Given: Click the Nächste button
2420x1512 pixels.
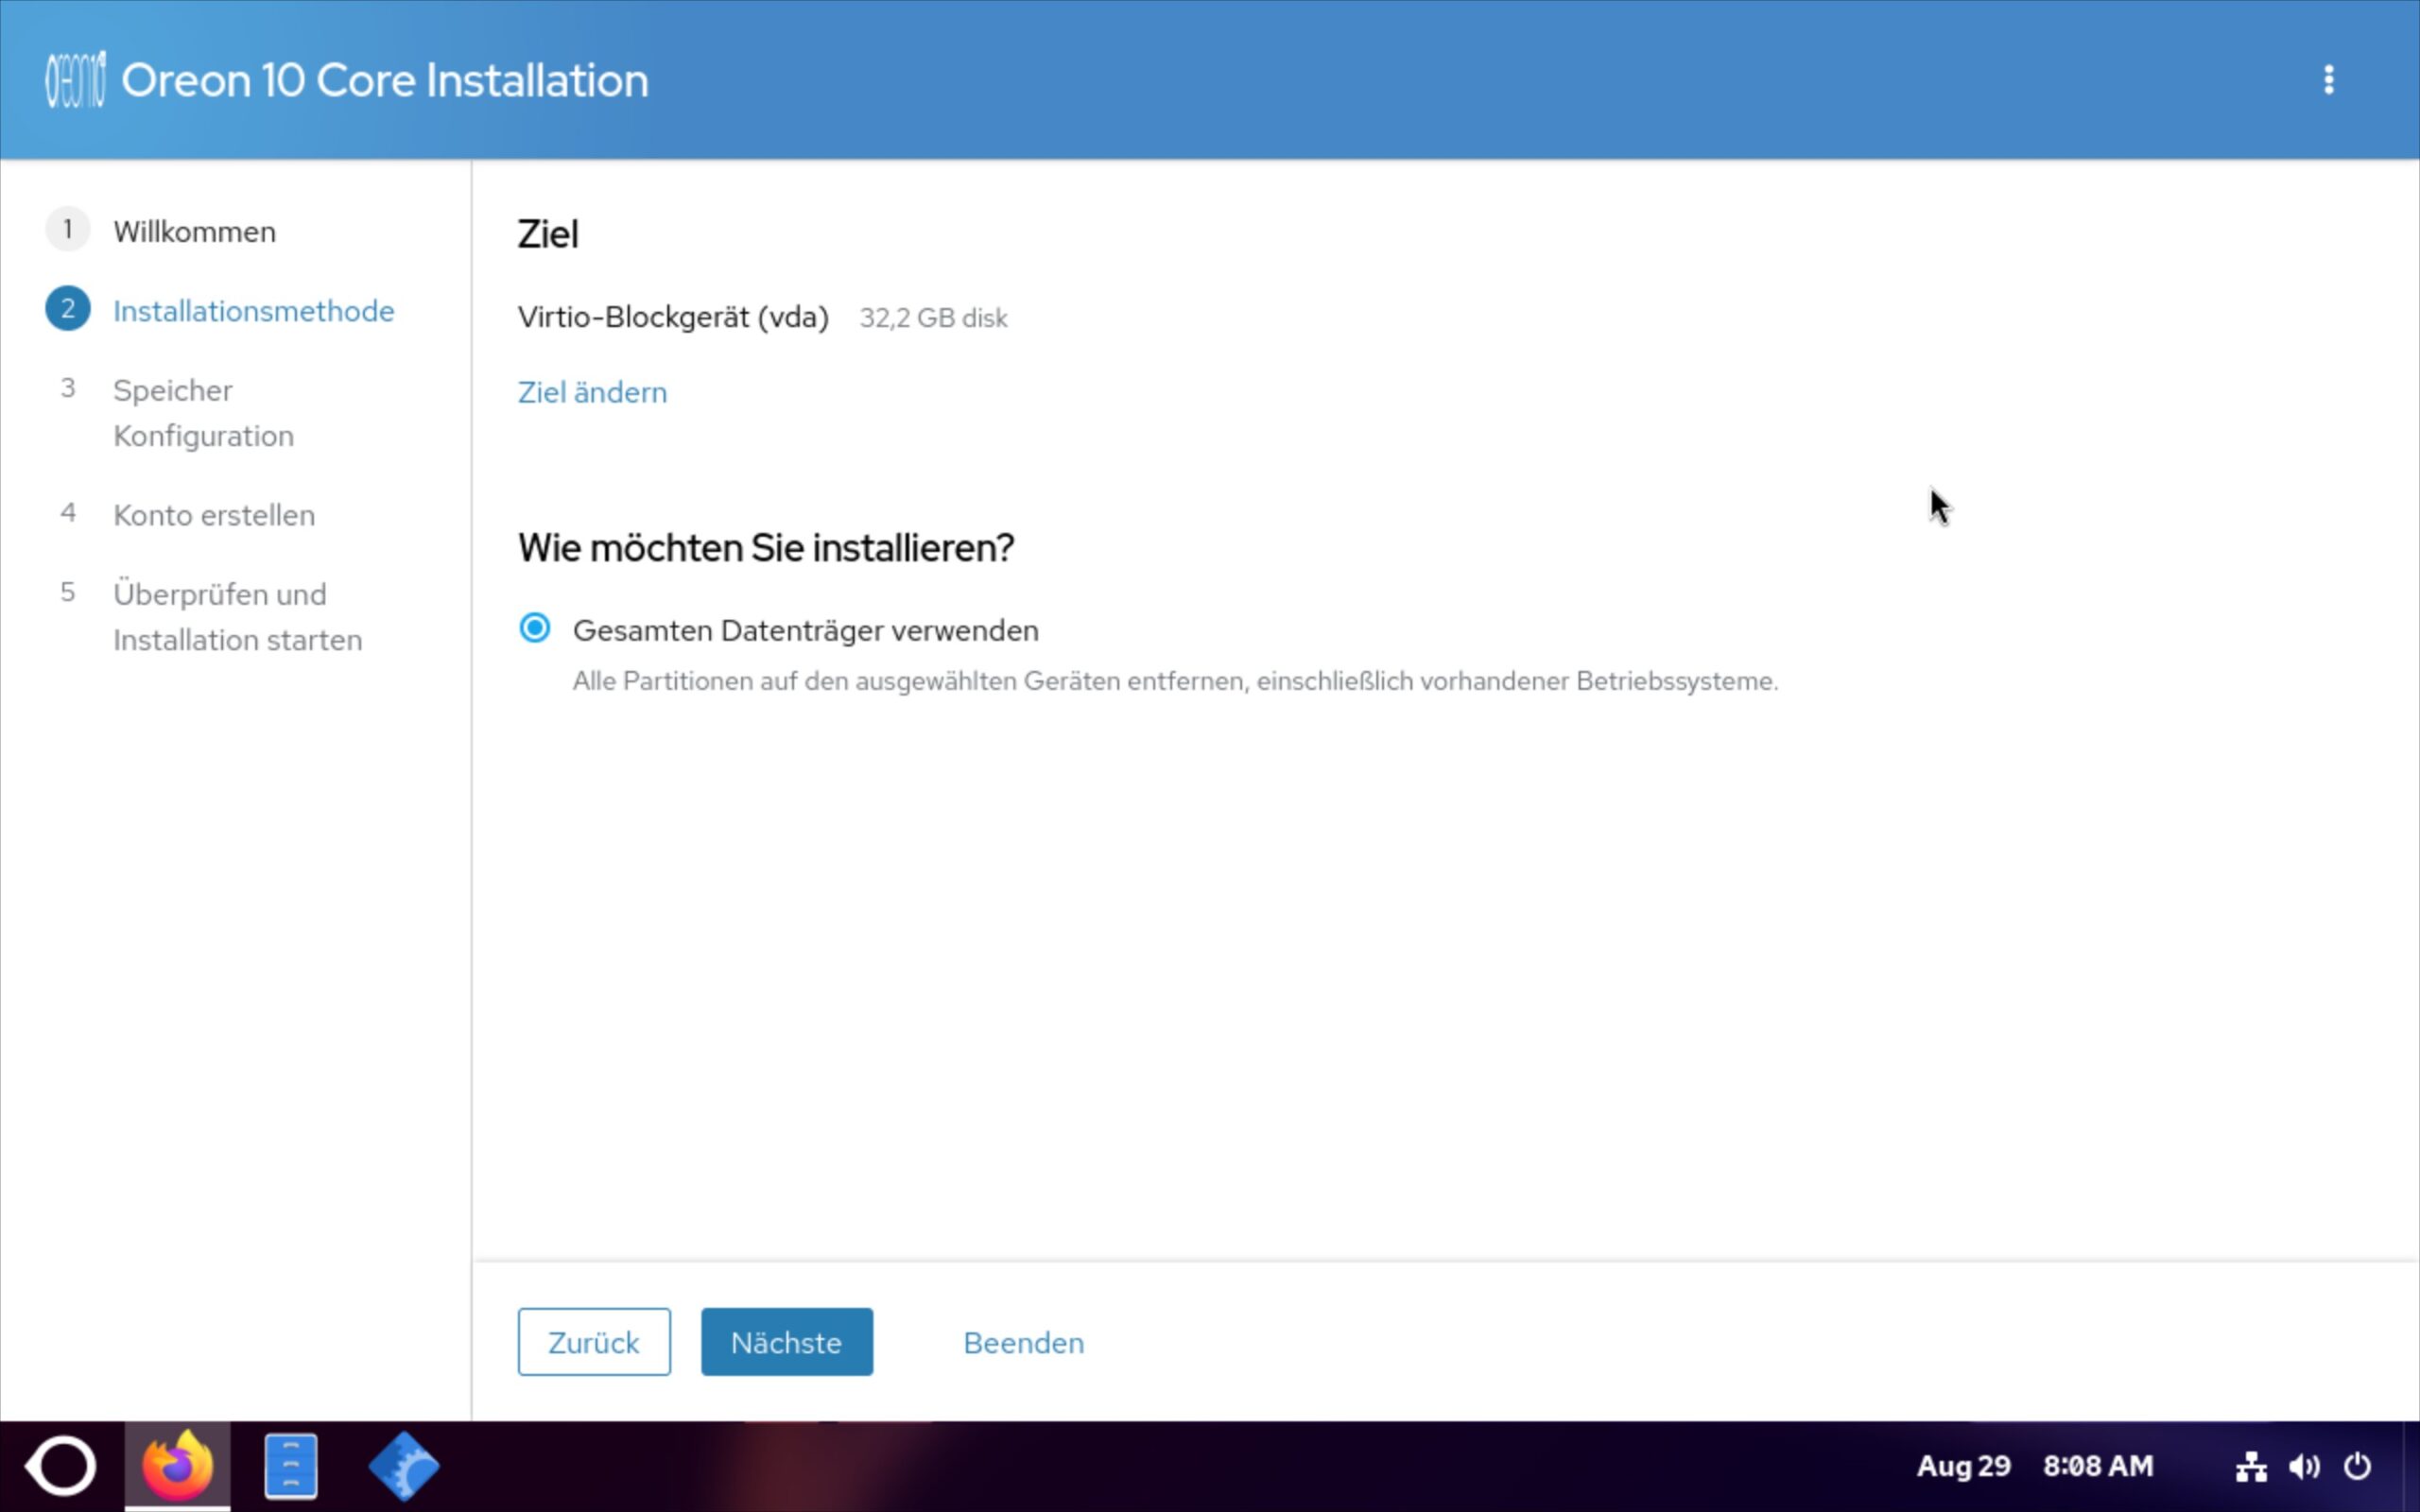Looking at the screenshot, I should coord(787,1342).
